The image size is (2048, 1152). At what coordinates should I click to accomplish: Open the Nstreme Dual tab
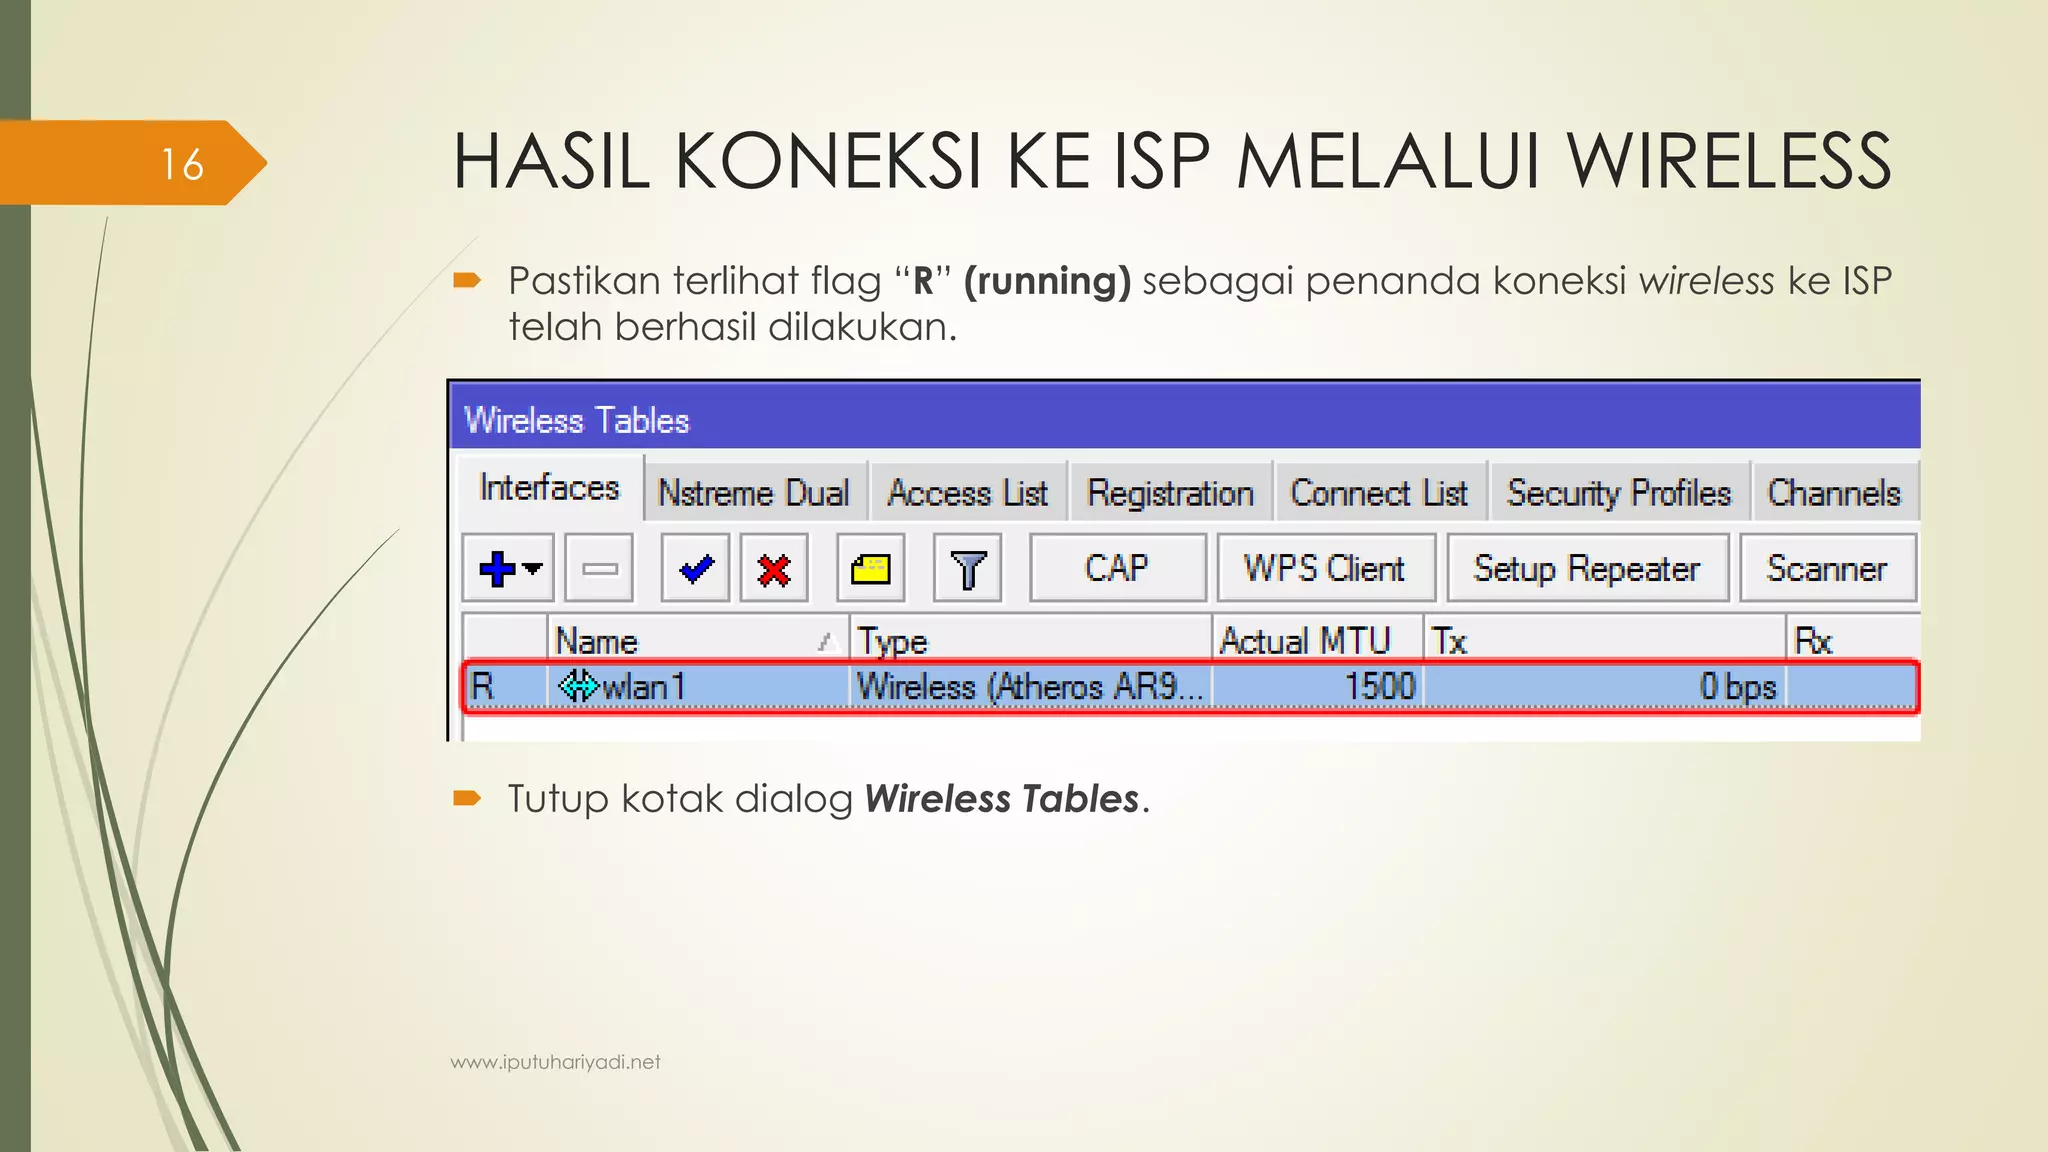(x=754, y=493)
